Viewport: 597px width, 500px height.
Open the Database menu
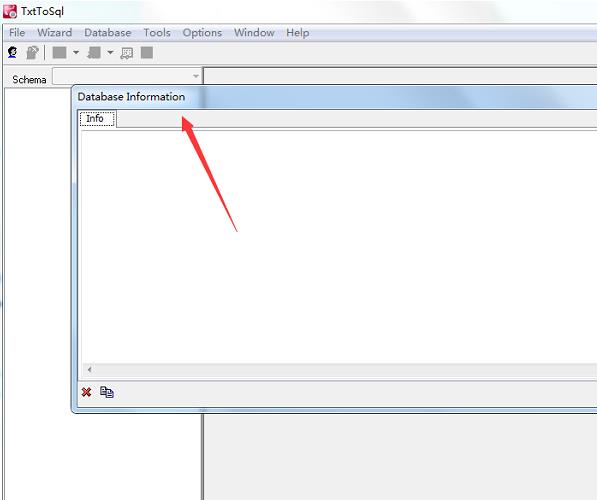pyautogui.click(x=108, y=33)
